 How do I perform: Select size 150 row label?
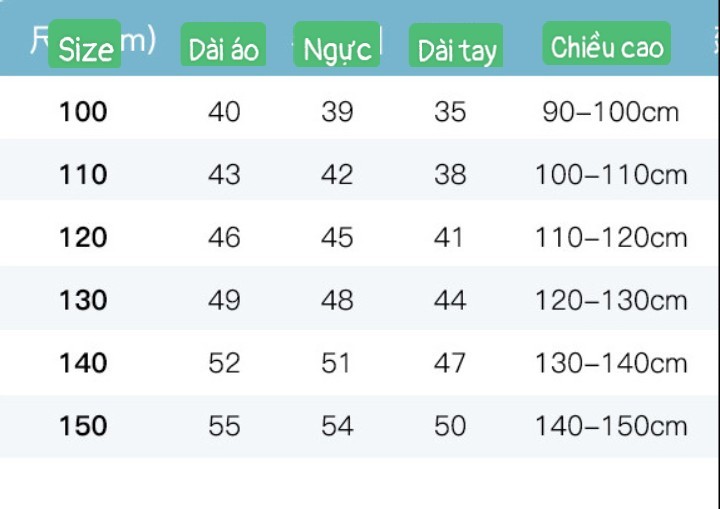(83, 426)
